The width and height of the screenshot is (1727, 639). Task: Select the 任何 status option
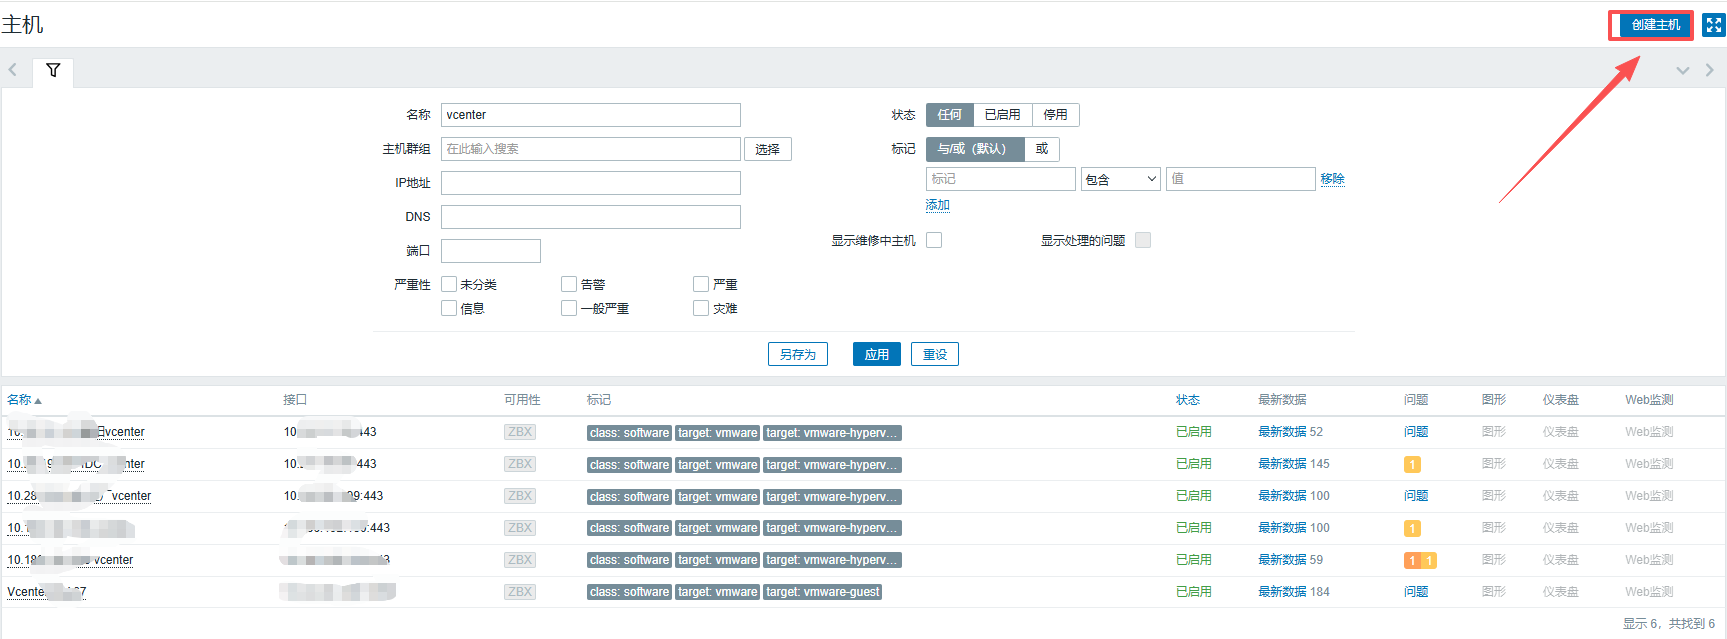point(950,115)
